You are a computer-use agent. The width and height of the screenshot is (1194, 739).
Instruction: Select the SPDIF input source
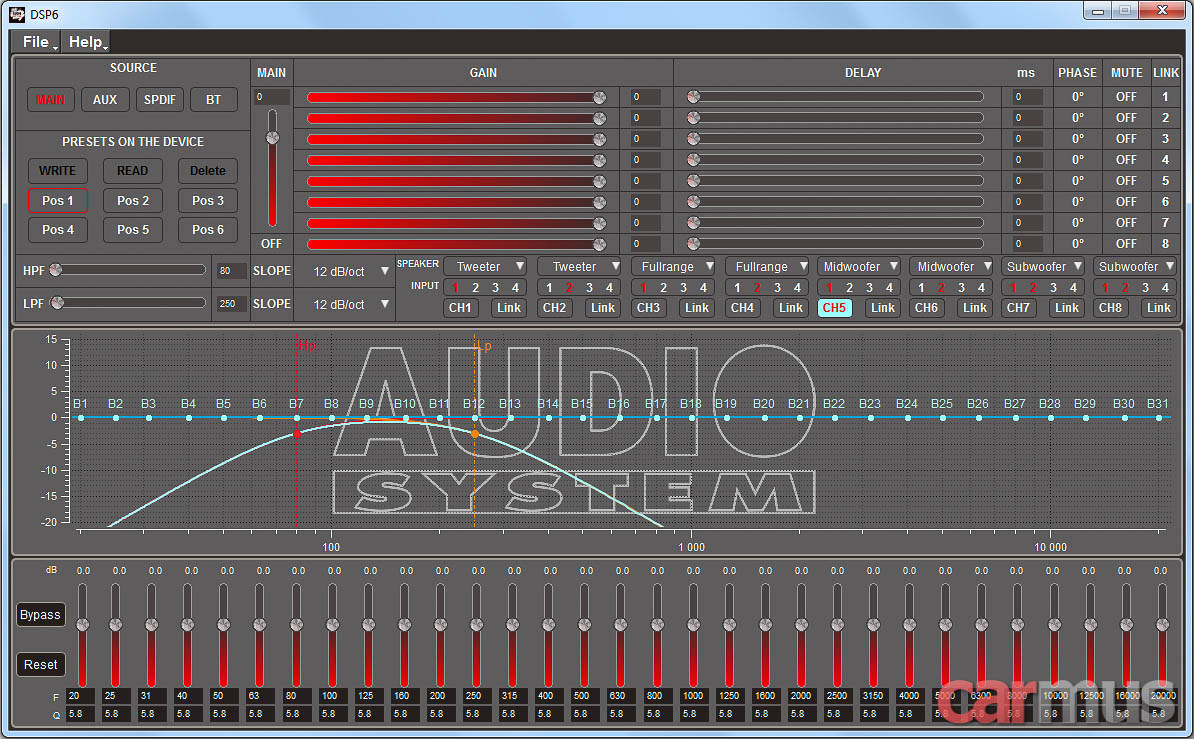coord(159,99)
